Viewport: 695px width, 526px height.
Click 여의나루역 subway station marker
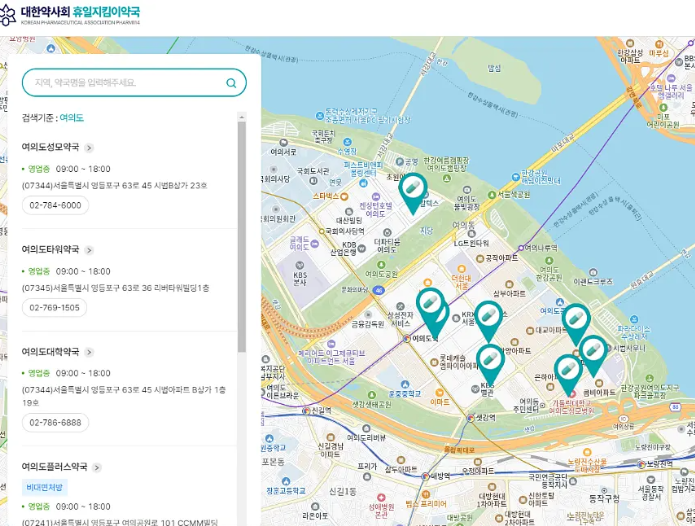pyautogui.click(x=521, y=248)
